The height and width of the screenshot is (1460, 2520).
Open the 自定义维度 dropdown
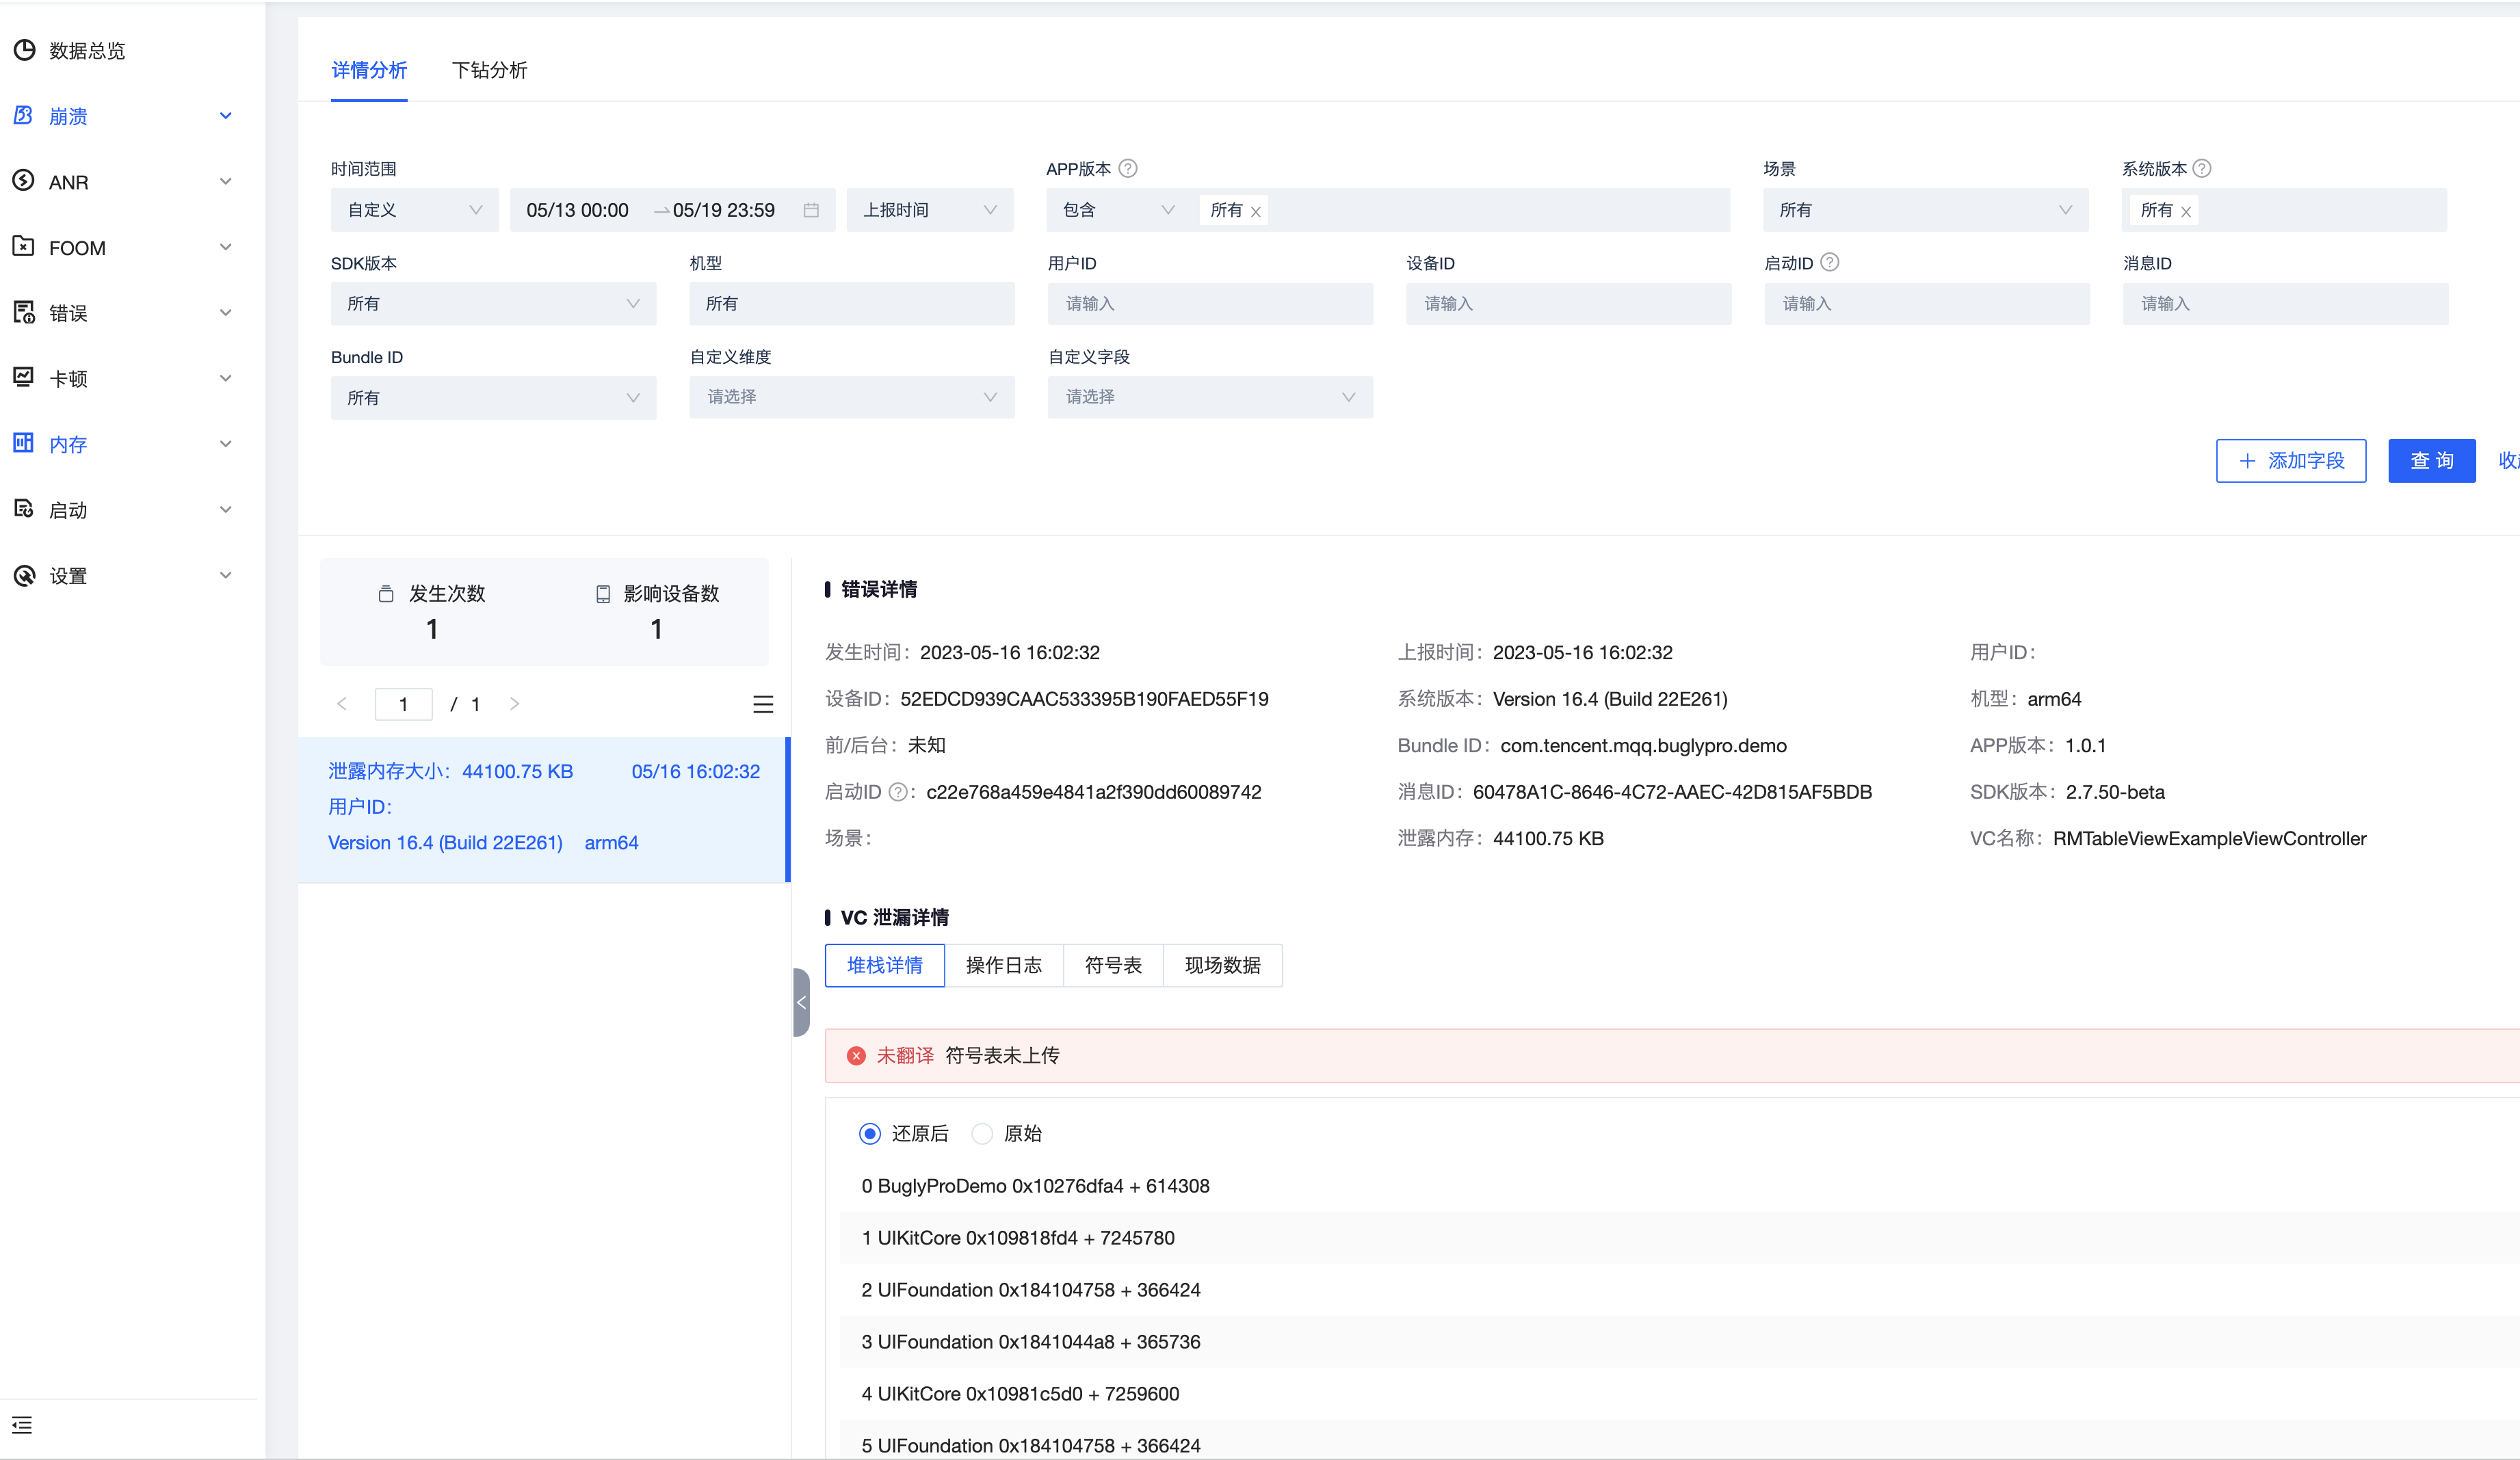(x=851, y=397)
